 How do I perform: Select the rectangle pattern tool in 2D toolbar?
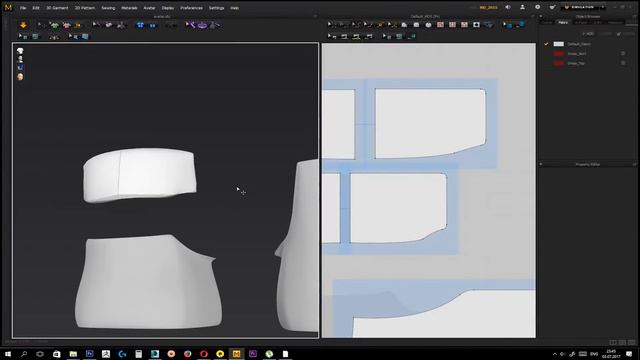click(416, 25)
